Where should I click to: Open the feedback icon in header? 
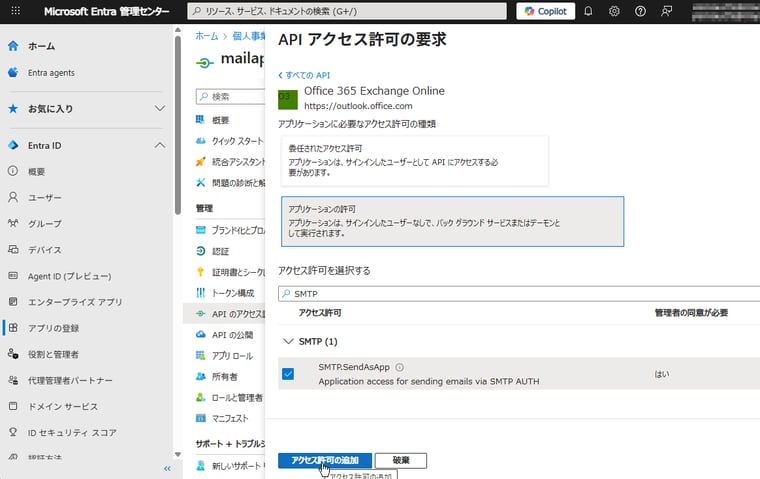666,11
